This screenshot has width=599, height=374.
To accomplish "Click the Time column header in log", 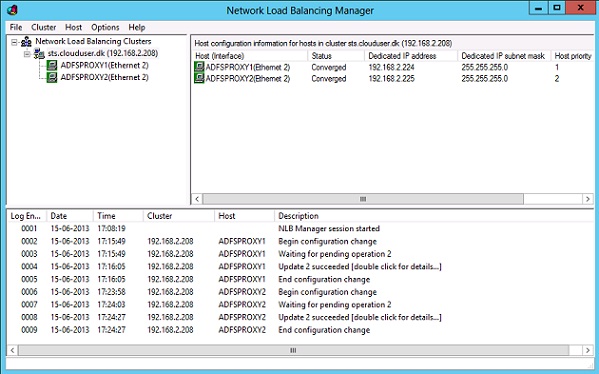I will (118, 216).
